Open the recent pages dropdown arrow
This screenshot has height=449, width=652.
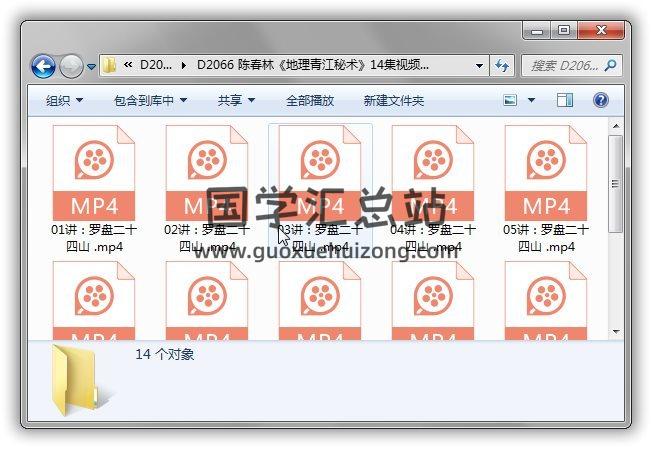tap(91, 67)
